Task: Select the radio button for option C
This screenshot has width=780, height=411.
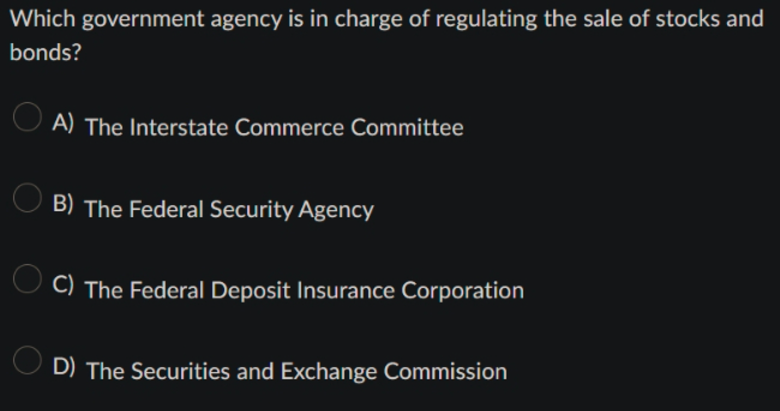Action: click(x=27, y=279)
